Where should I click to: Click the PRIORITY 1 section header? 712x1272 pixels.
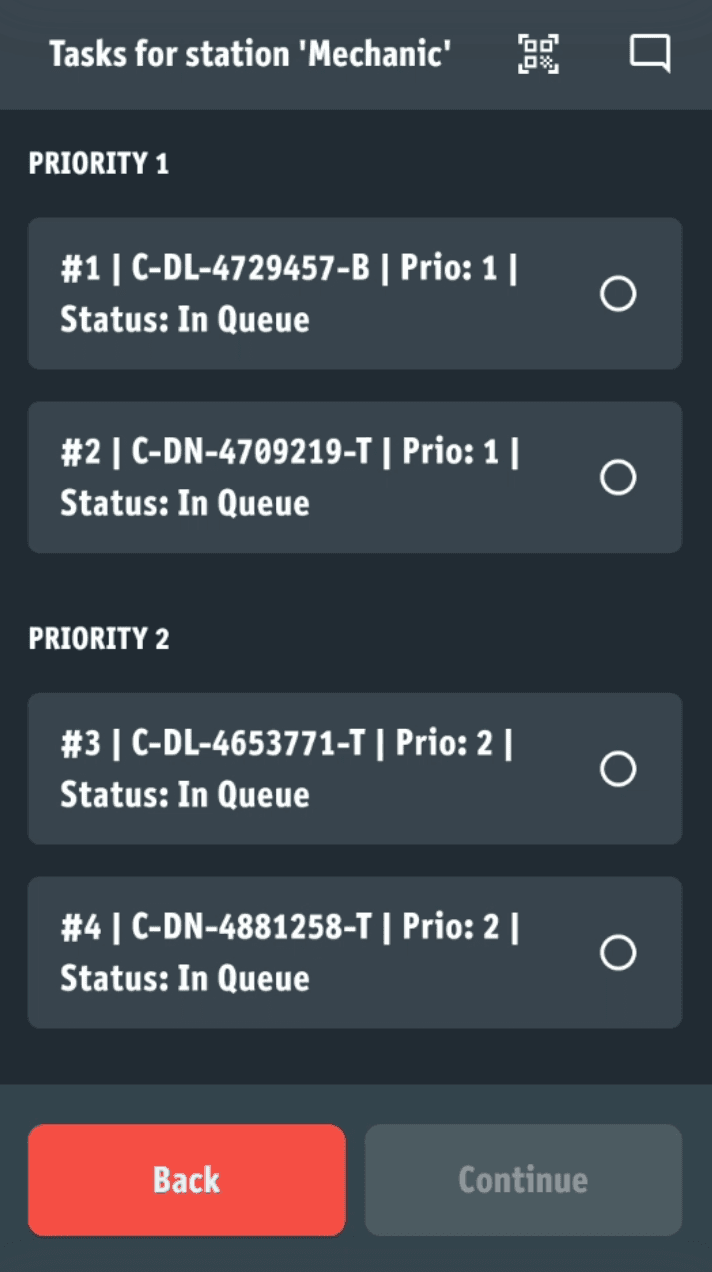(x=99, y=164)
